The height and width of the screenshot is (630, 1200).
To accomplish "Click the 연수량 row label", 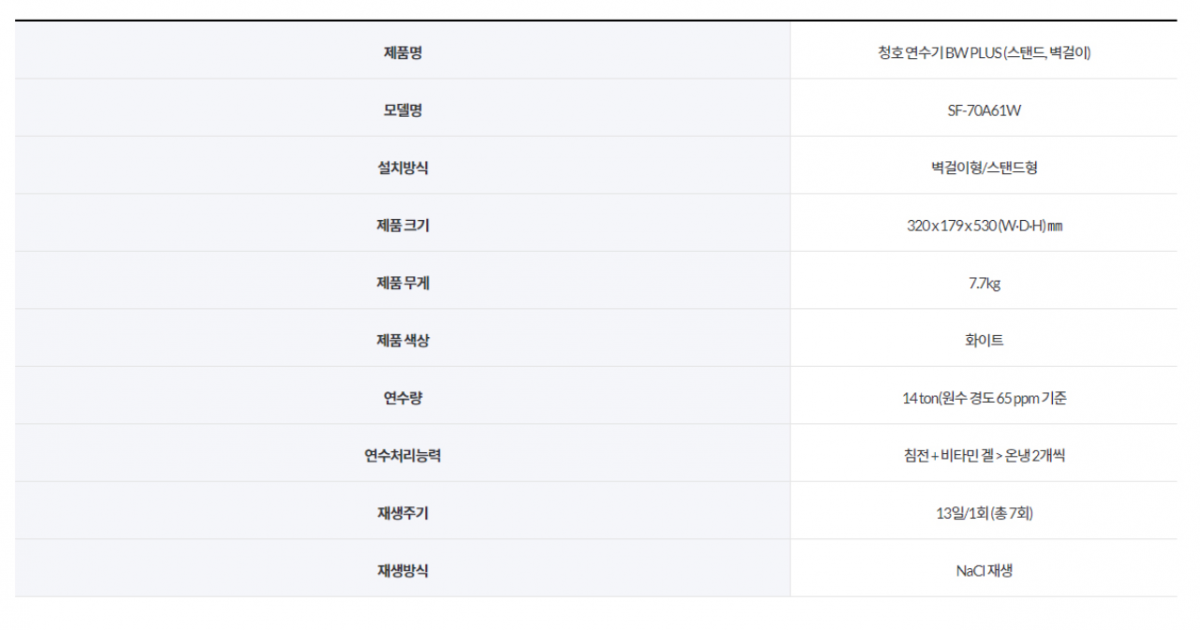I will (402, 399).
